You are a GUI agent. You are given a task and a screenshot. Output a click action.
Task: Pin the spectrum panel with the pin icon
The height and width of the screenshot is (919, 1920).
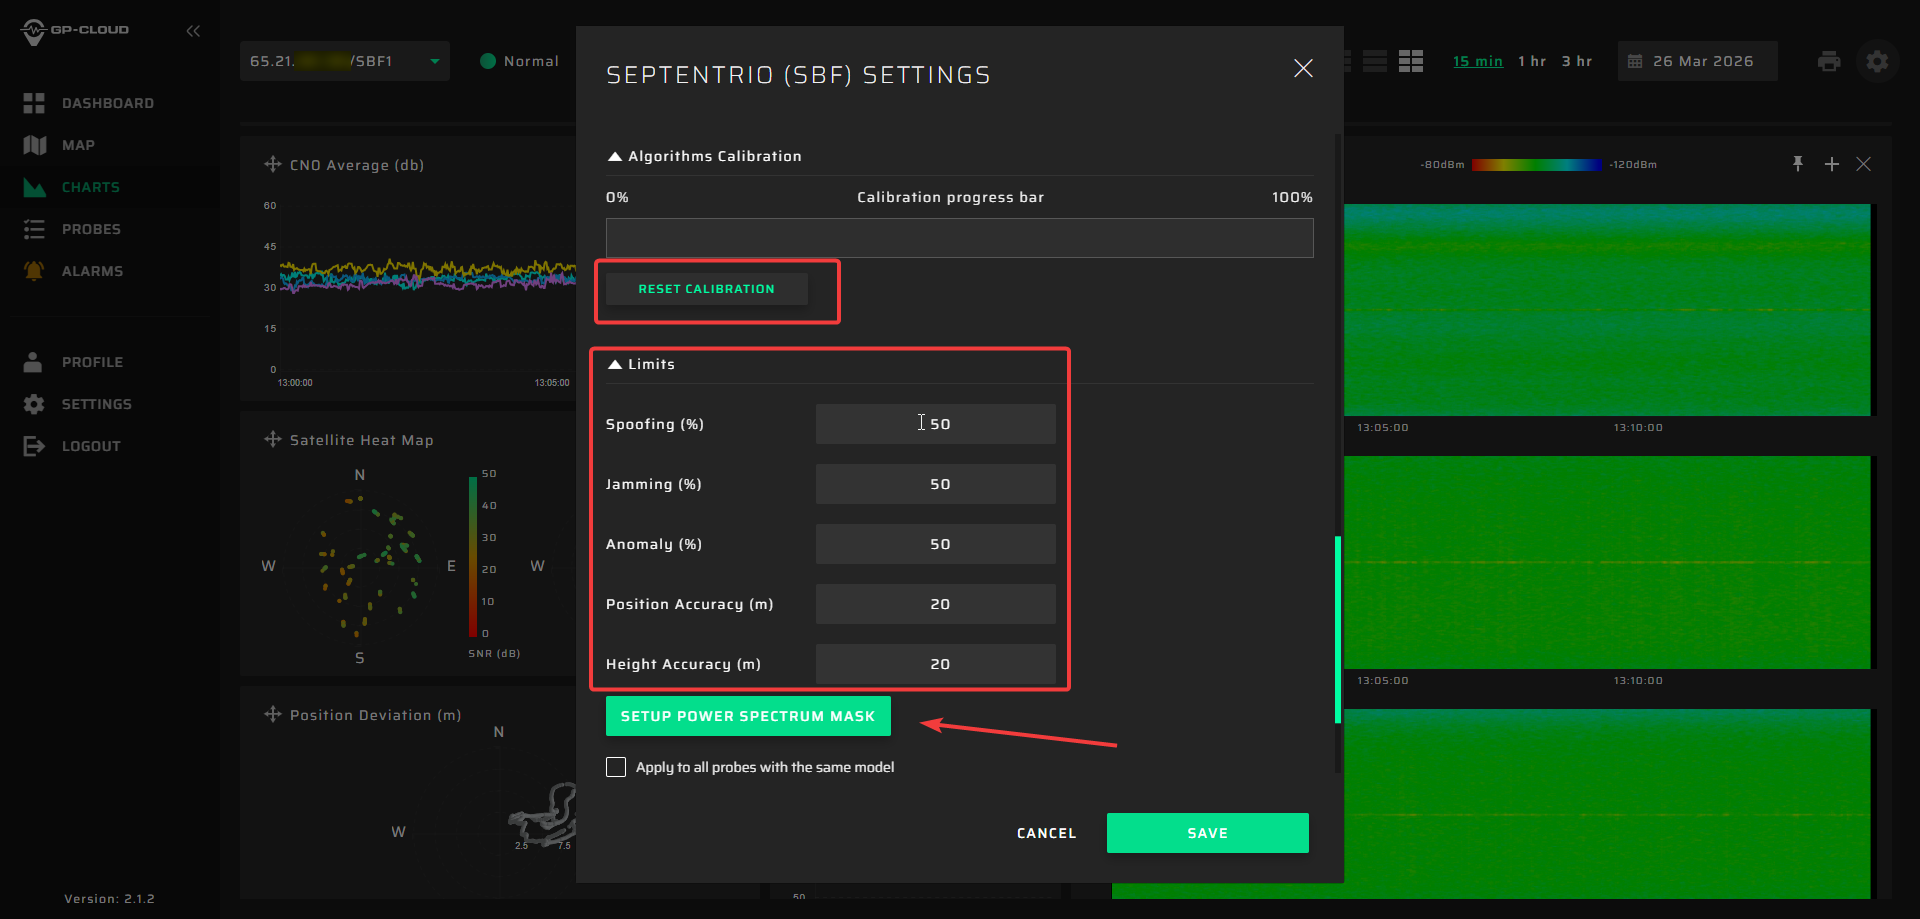click(1797, 164)
